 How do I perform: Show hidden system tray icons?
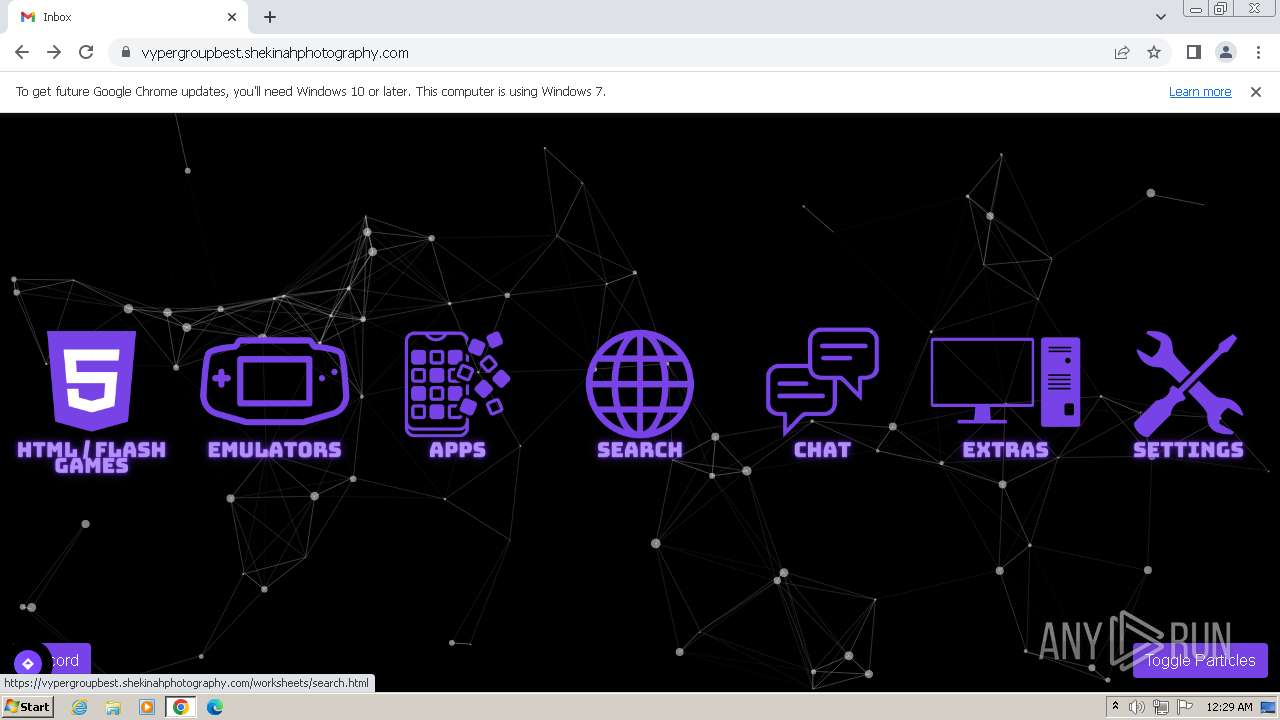click(x=1115, y=707)
